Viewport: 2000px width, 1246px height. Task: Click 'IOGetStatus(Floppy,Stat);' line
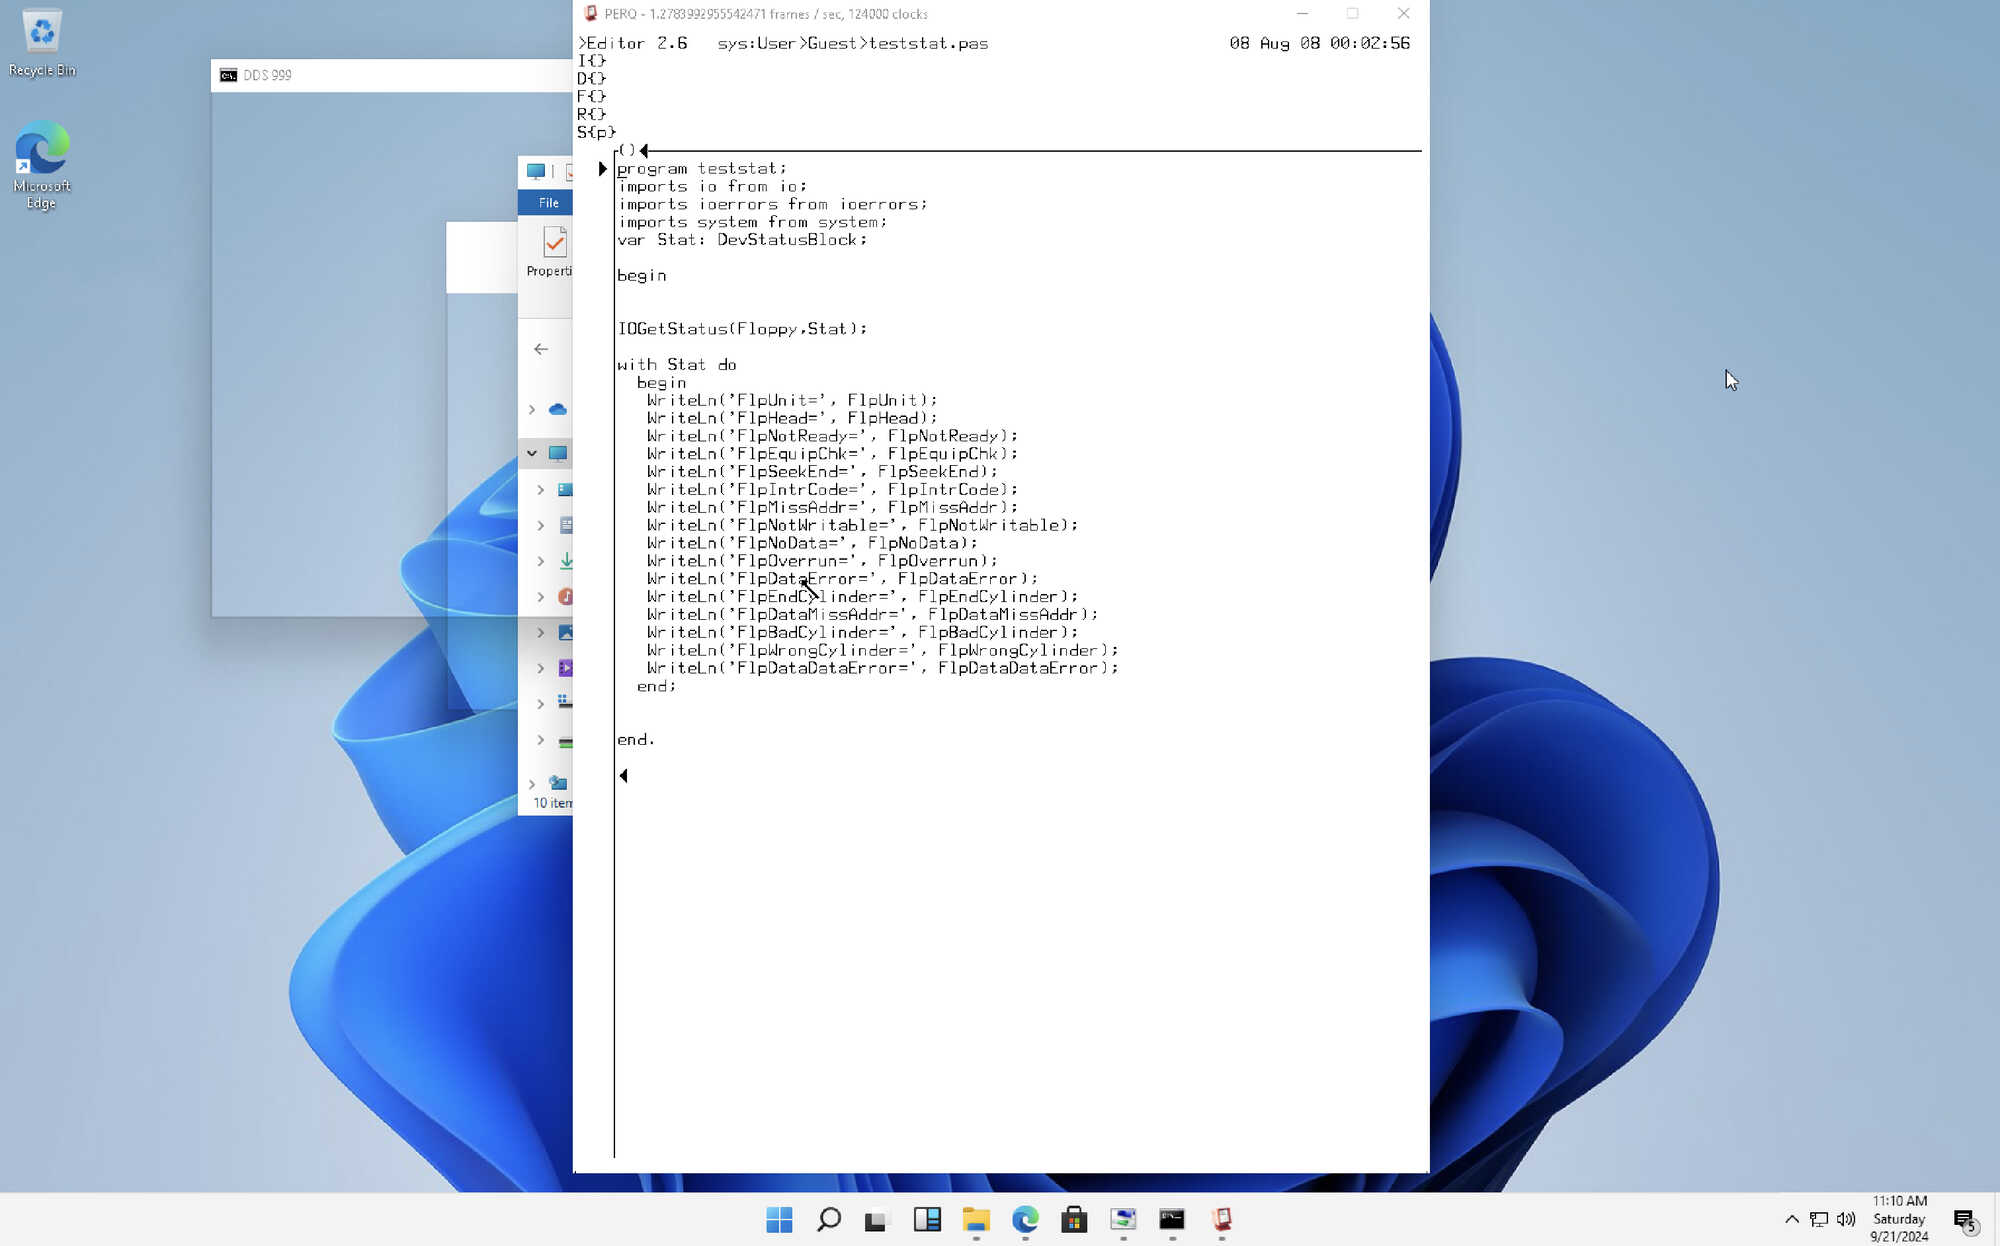pos(742,329)
